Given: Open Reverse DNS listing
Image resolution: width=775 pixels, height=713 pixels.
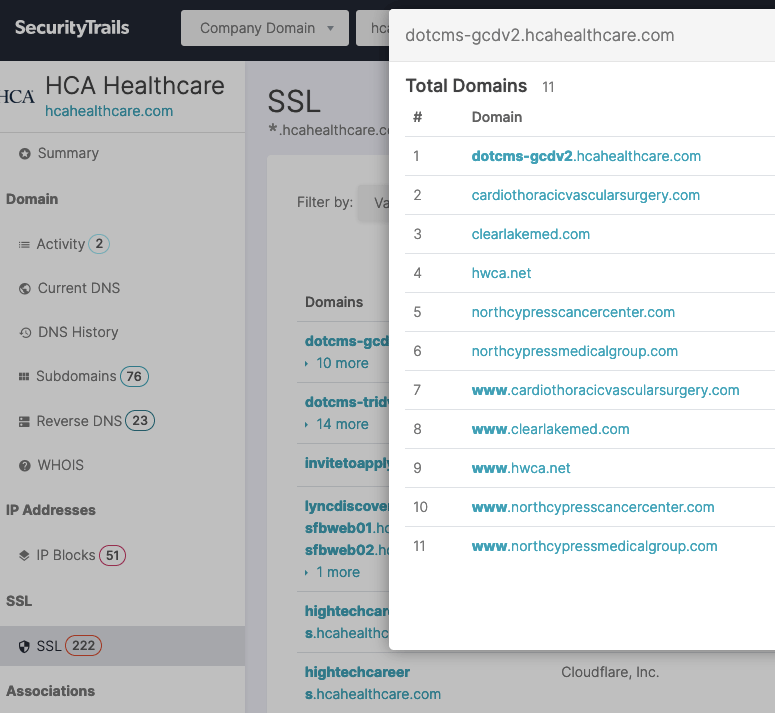Looking at the screenshot, I should (x=79, y=421).
